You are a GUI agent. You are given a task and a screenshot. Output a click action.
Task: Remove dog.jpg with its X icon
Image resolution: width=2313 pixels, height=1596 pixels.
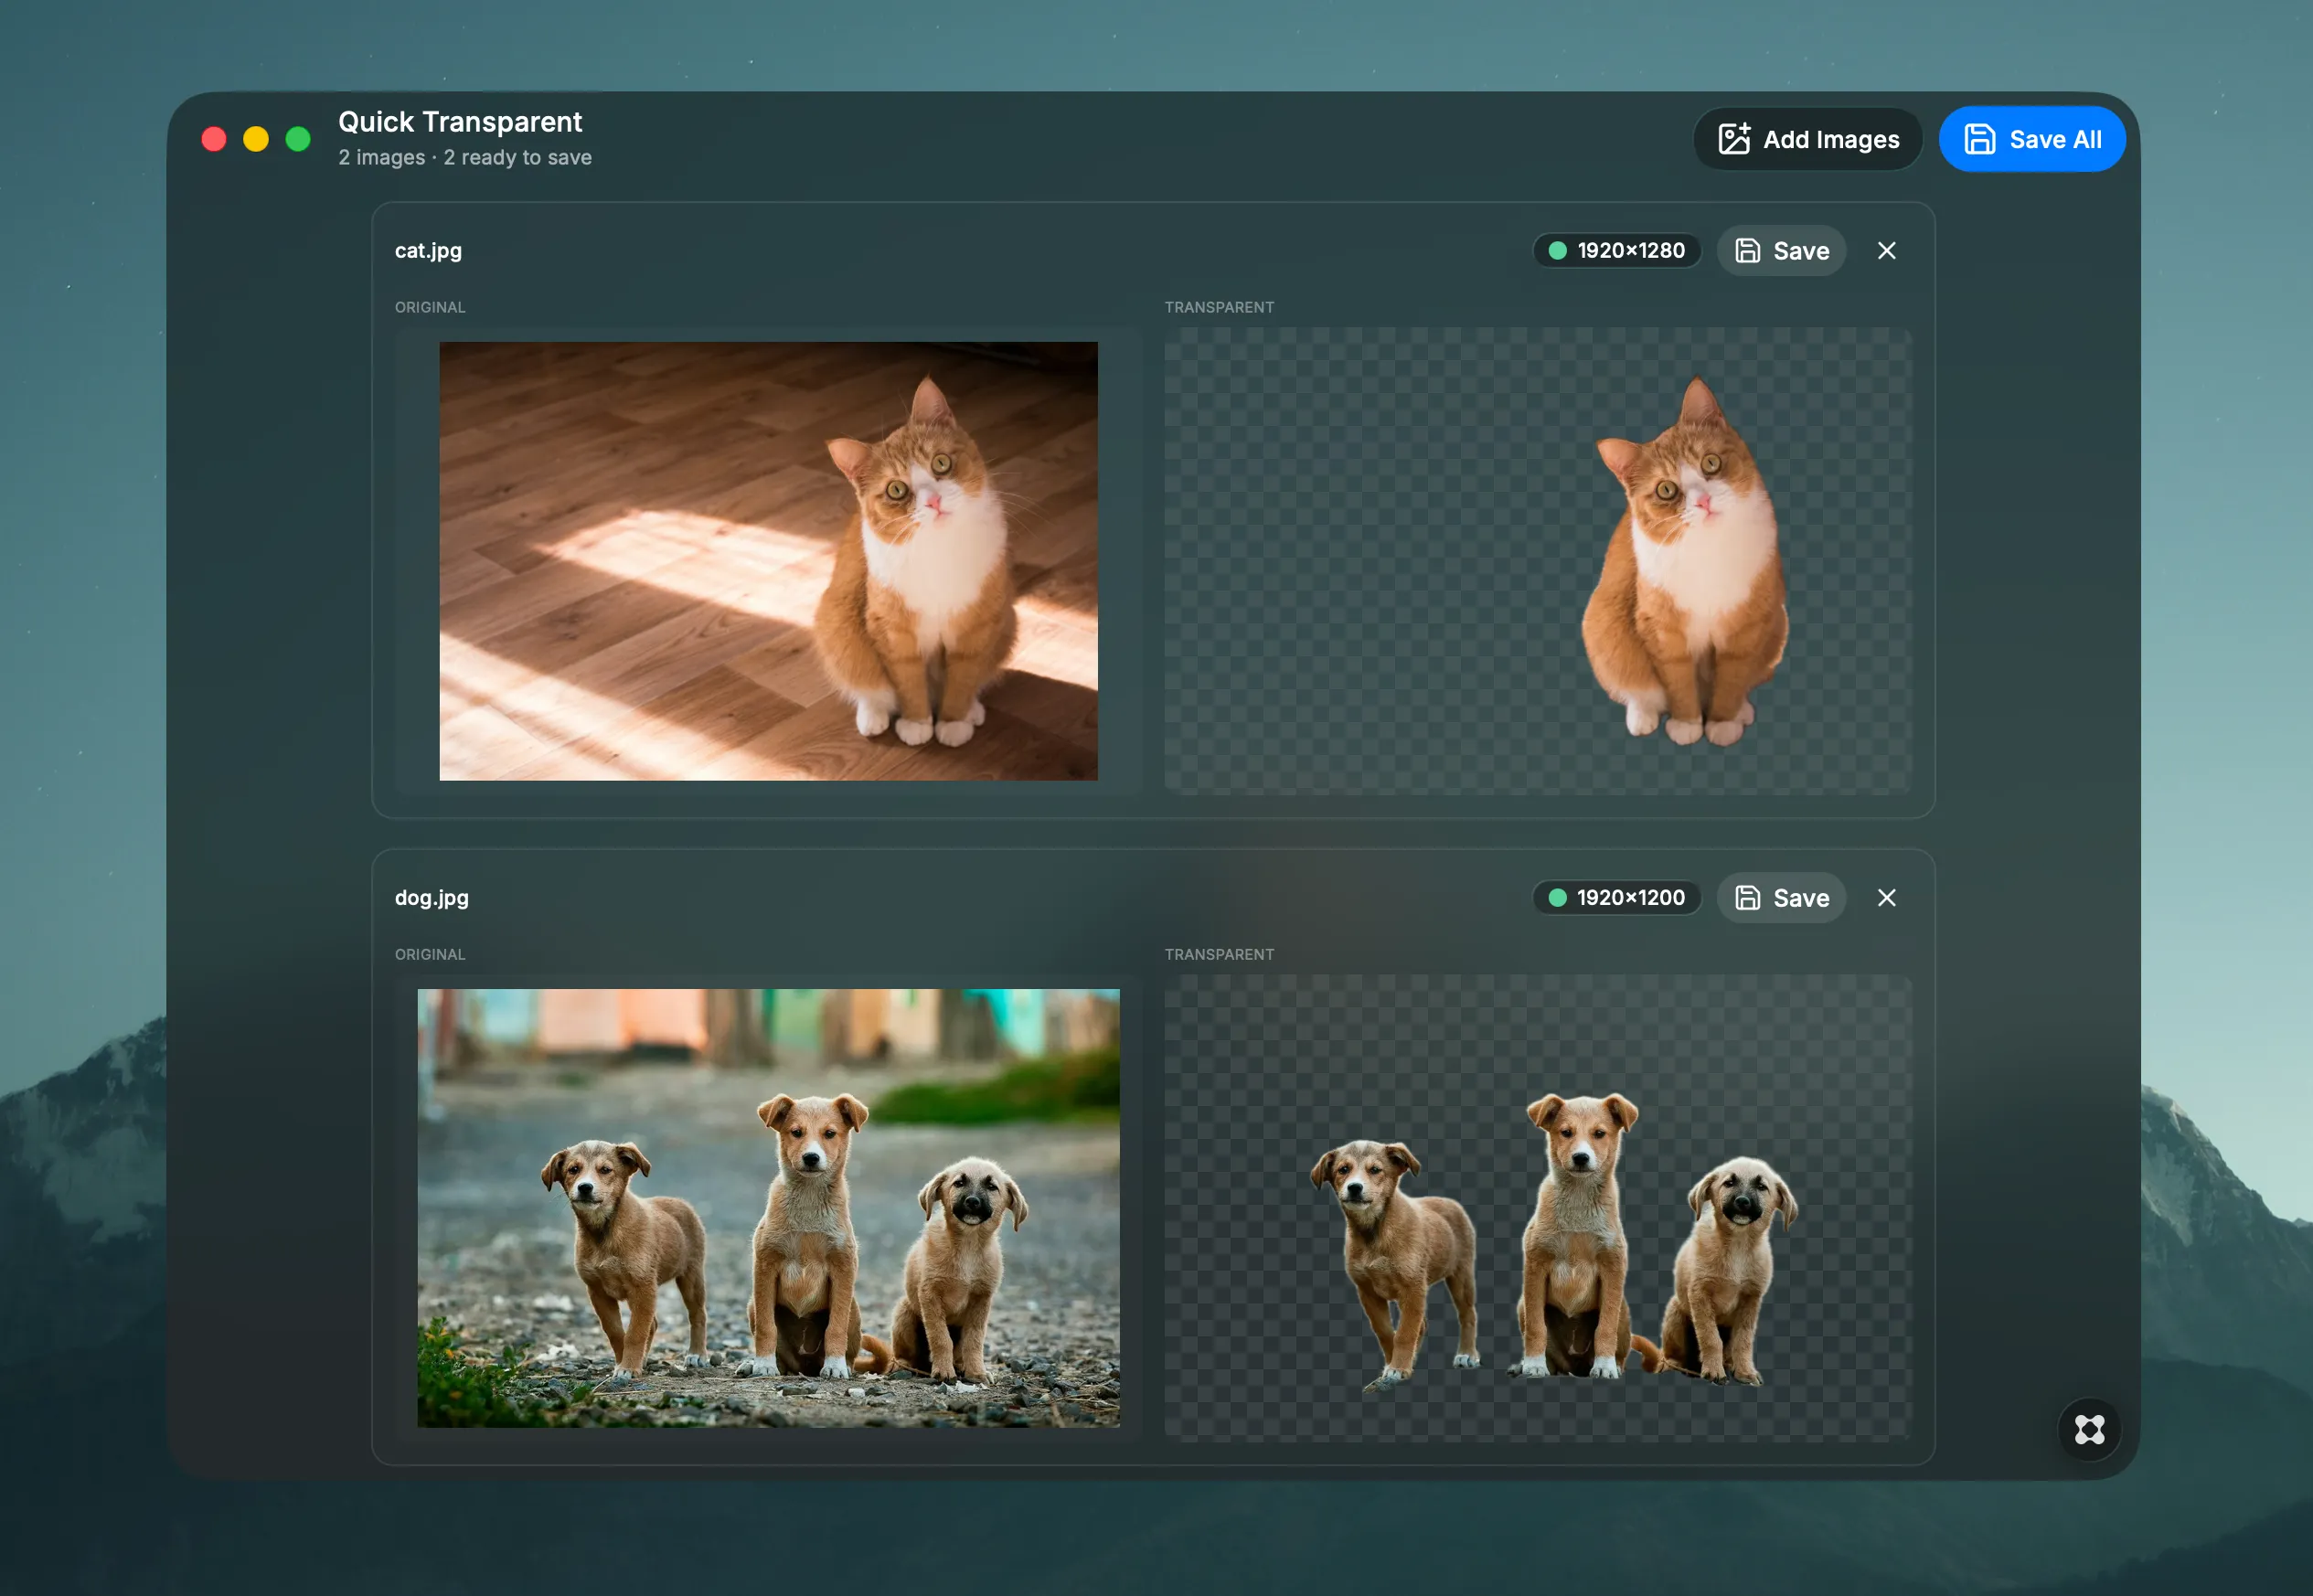pos(1886,898)
